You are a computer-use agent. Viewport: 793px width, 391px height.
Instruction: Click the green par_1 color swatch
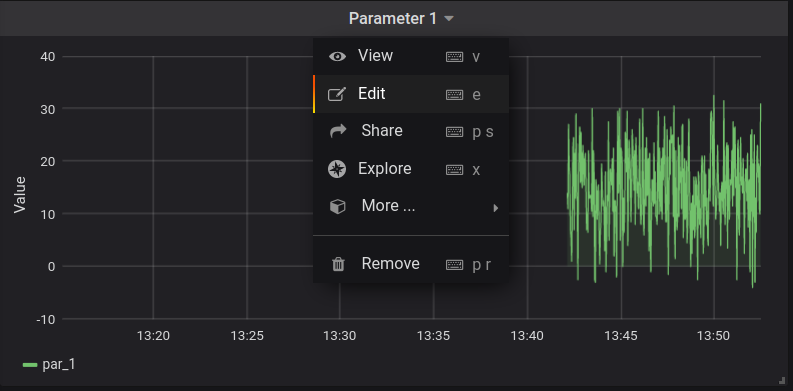click(x=30, y=365)
